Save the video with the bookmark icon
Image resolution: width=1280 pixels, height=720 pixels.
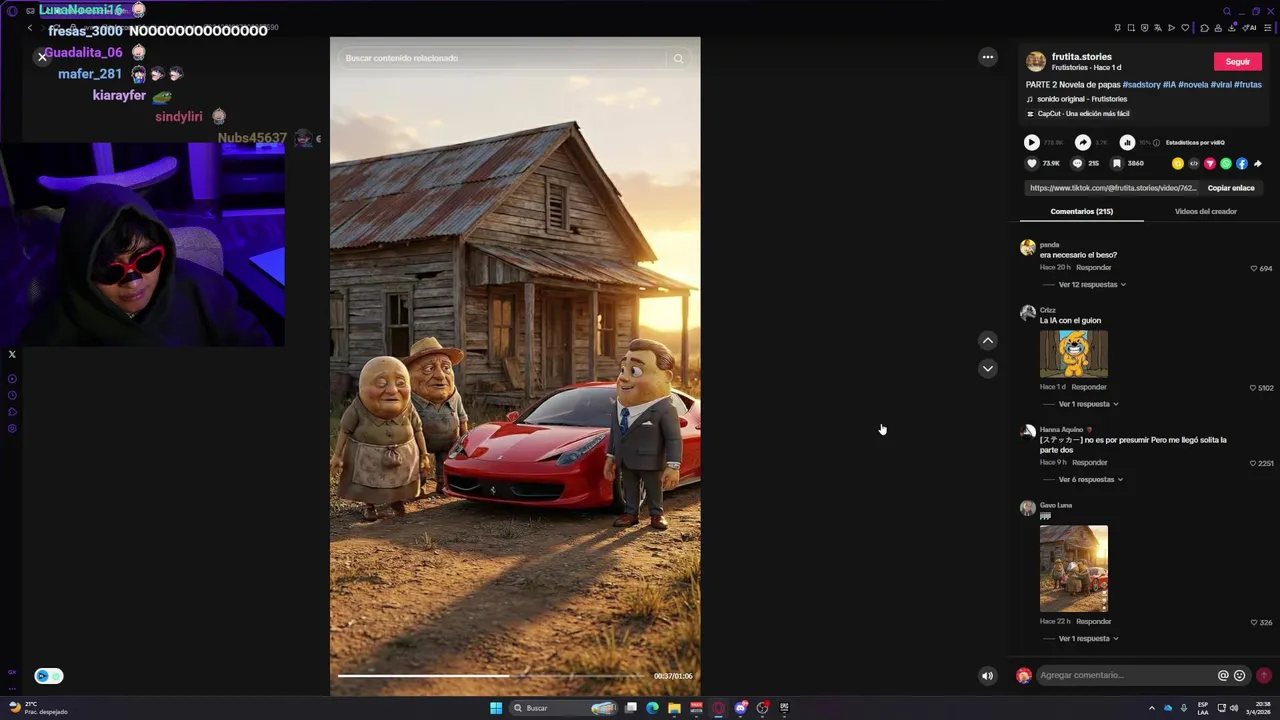tap(1117, 163)
